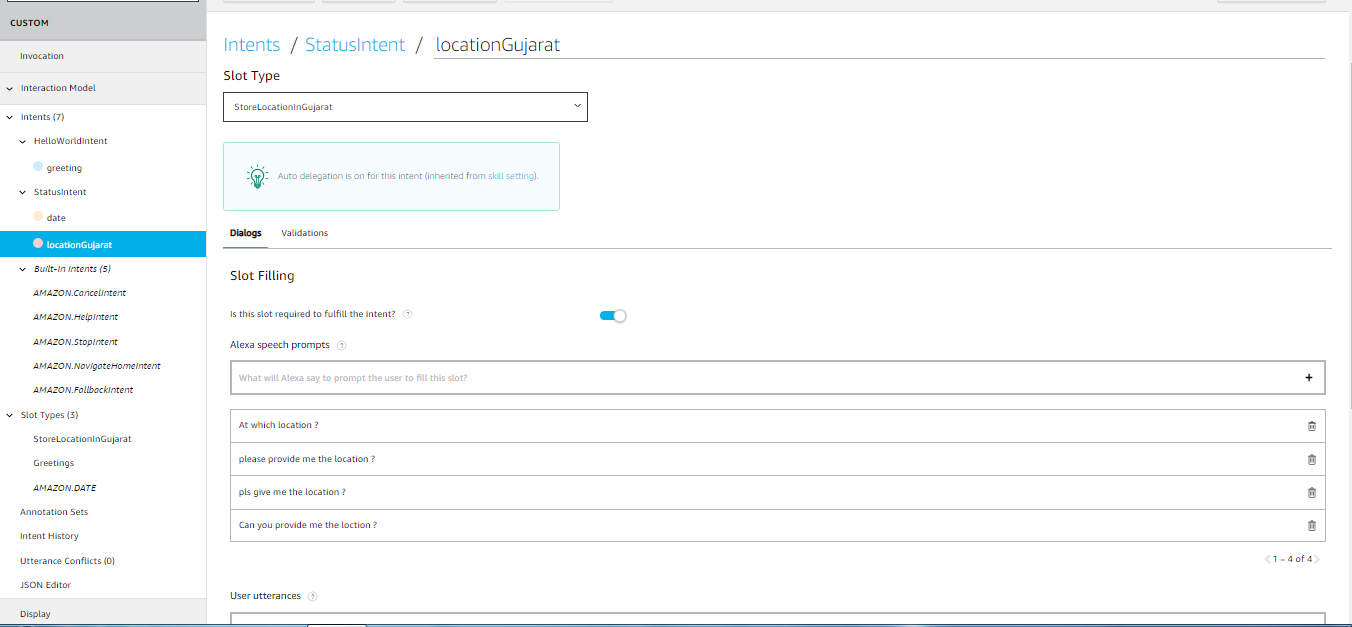Click the User utterances input field
This screenshot has width=1352, height=627.
click(778, 619)
